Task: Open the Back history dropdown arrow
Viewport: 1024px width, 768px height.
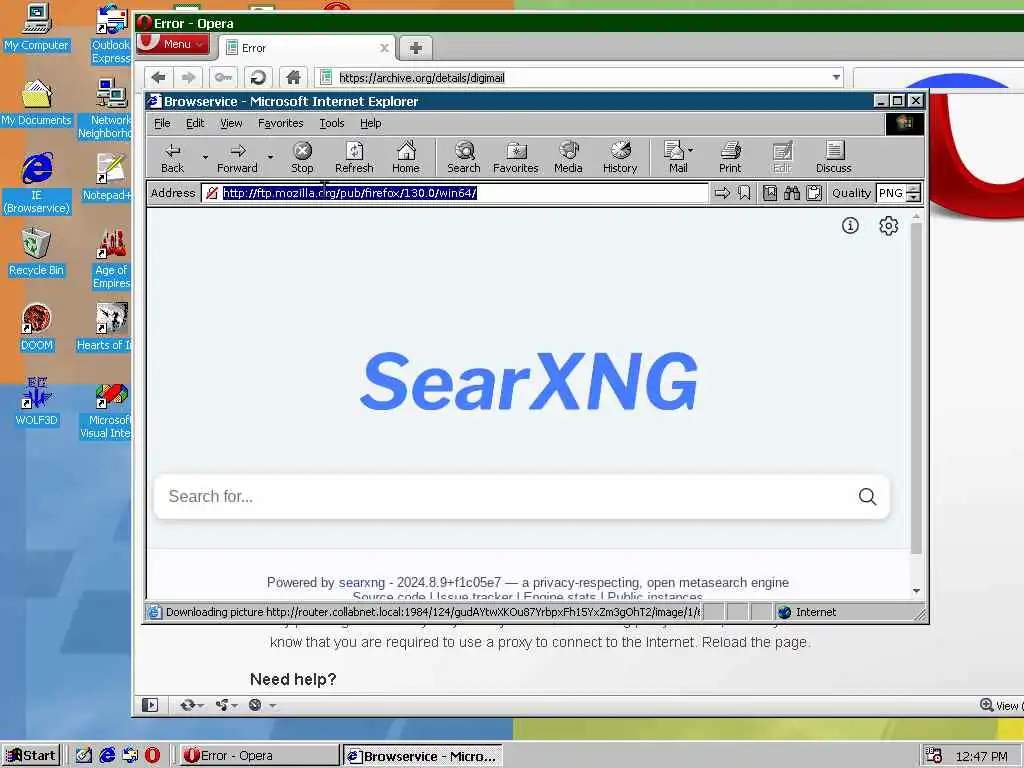Action: (x=205, y=157)
